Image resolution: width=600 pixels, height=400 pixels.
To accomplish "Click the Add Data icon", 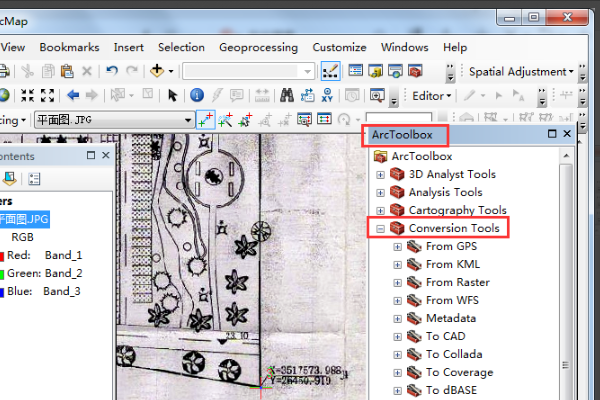I will point(157,71).
